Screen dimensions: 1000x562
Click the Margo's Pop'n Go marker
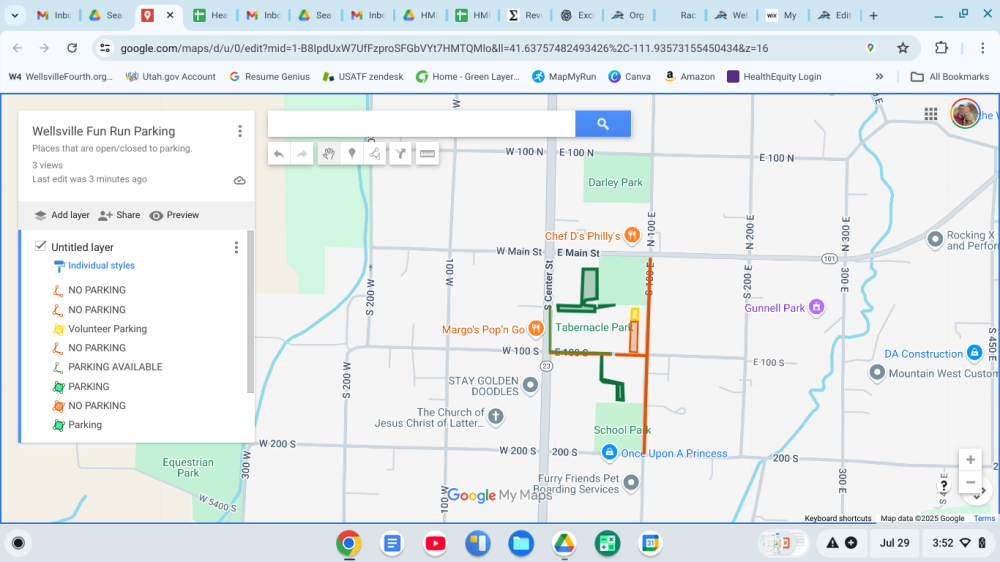coord(536,329)
